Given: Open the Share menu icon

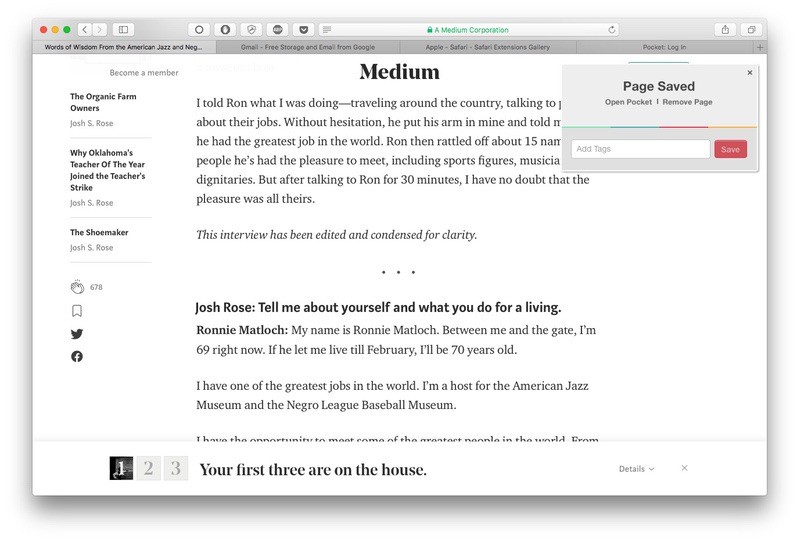Looking at the screenshot, I should coord(725,30).
